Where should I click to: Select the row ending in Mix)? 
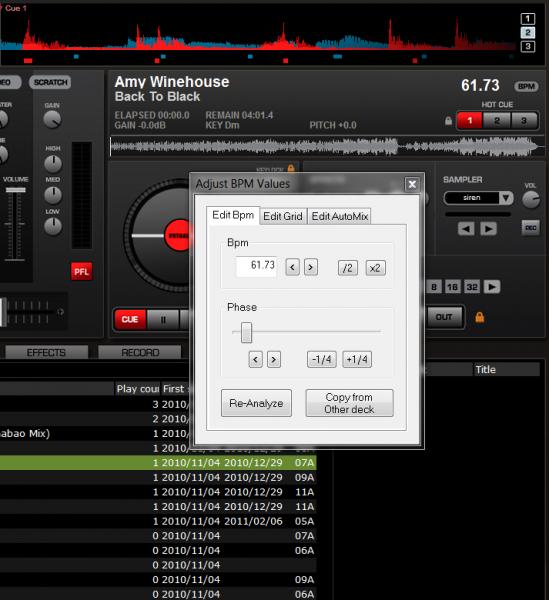coord(158,434)
